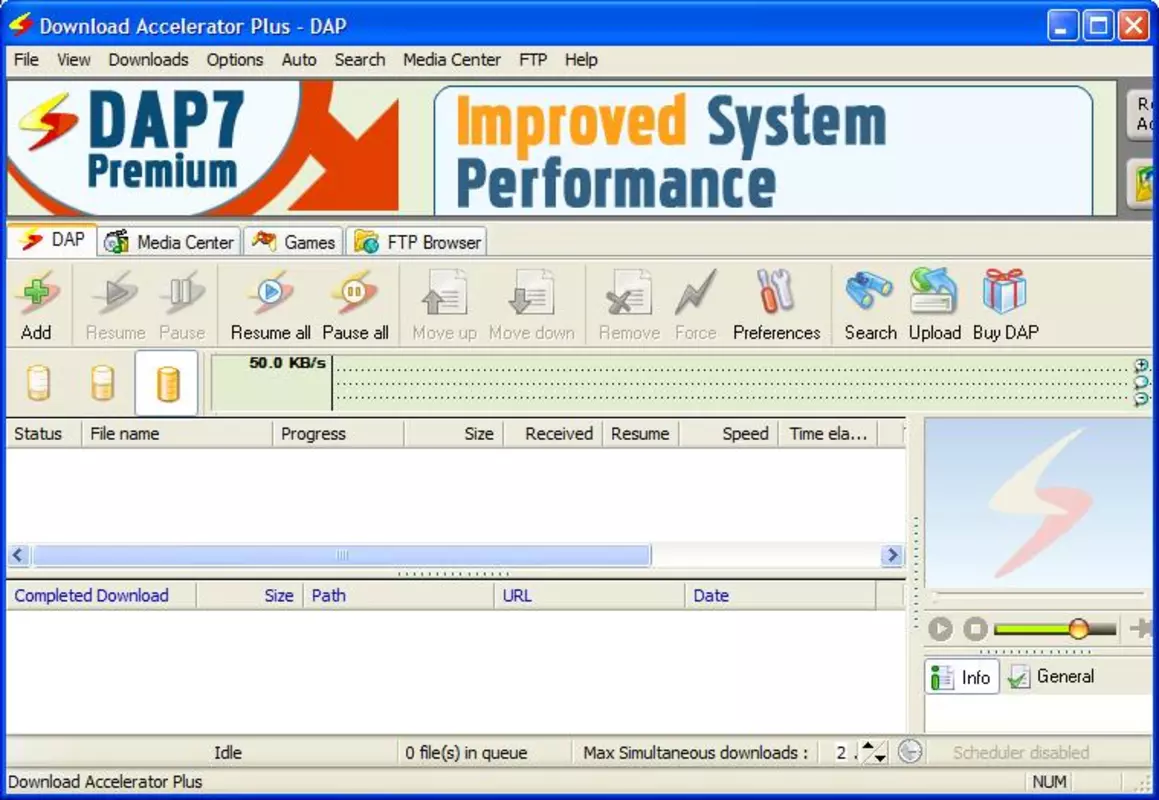Click the media player stop button

[976, 629]
